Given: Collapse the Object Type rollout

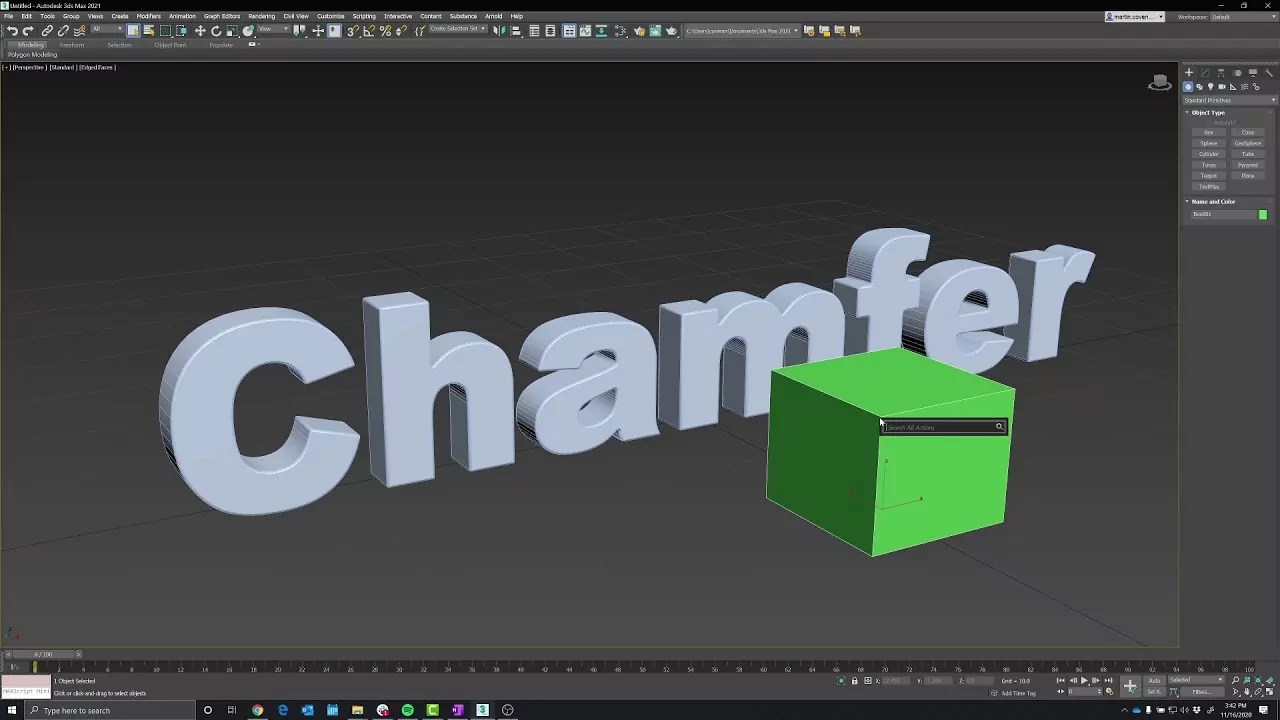Looking at the screenshot, I should tap(1208, 112).
